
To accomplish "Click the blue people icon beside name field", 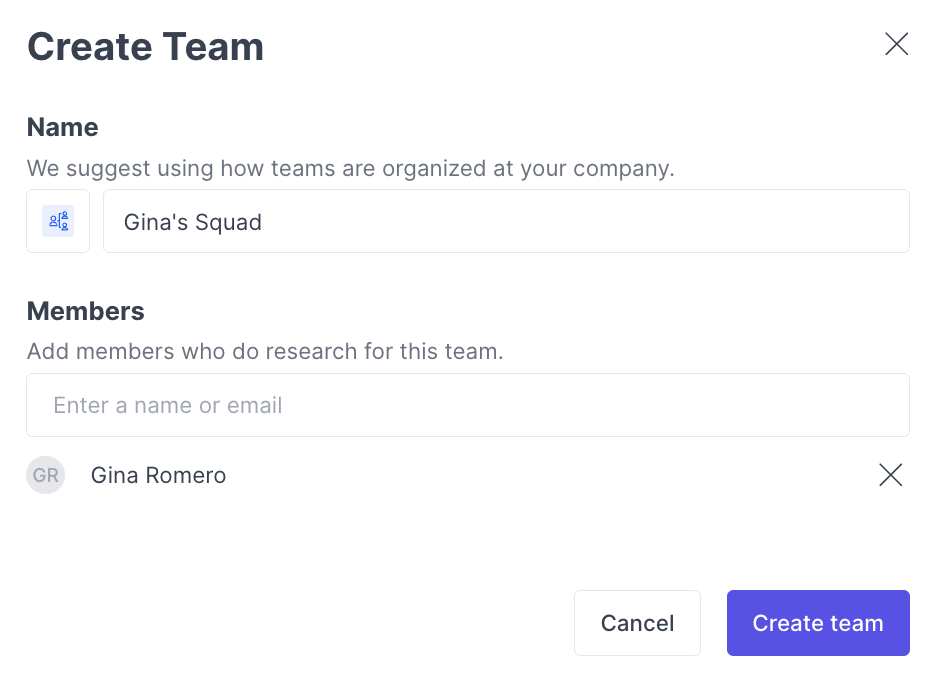I will pos(58,221).
